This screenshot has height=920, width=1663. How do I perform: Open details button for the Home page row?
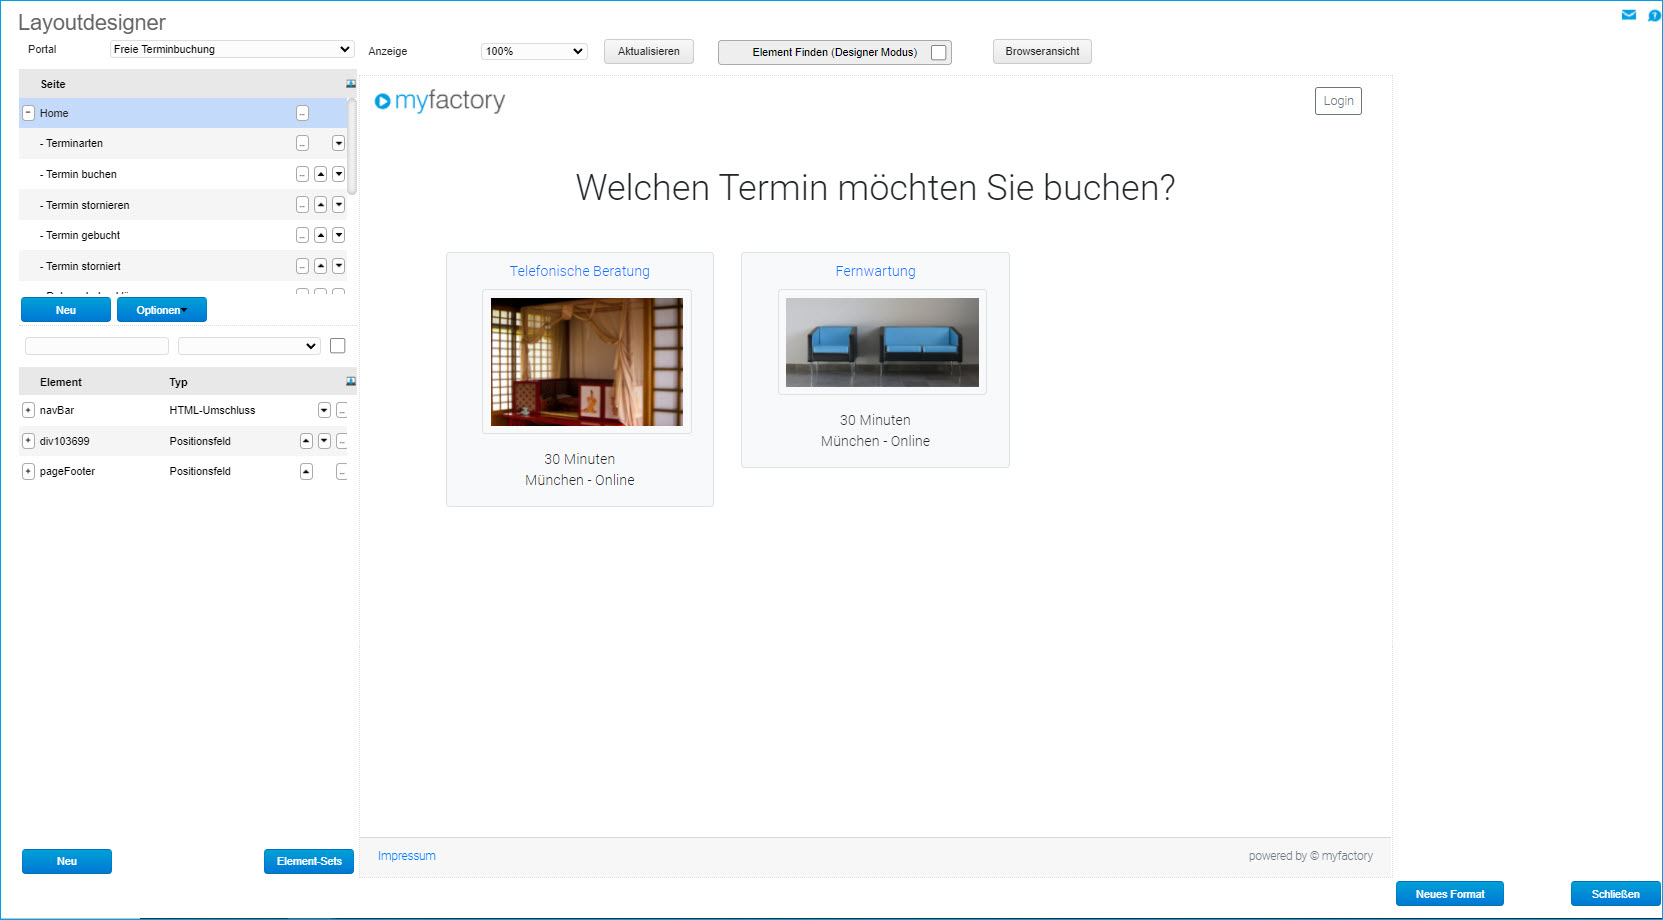(302, 113)
